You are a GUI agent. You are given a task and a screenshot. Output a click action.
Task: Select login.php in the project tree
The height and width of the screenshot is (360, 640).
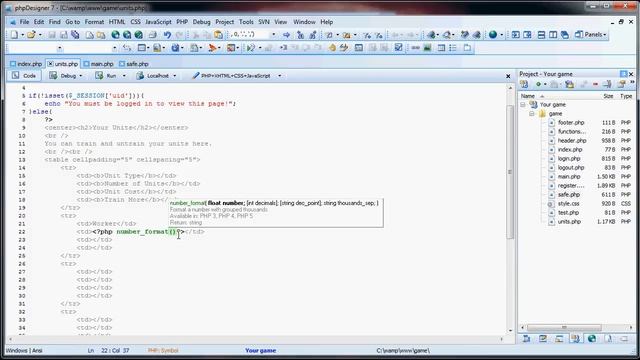click(569, 159)
